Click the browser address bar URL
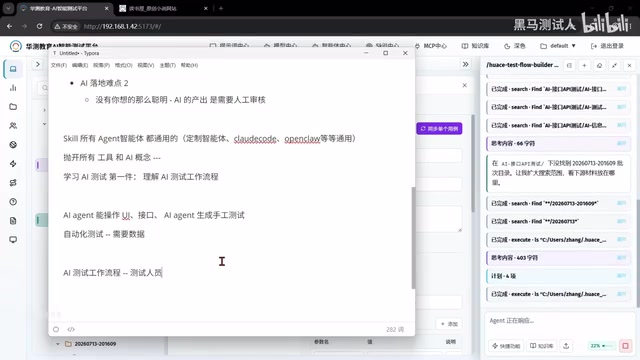 122,26
